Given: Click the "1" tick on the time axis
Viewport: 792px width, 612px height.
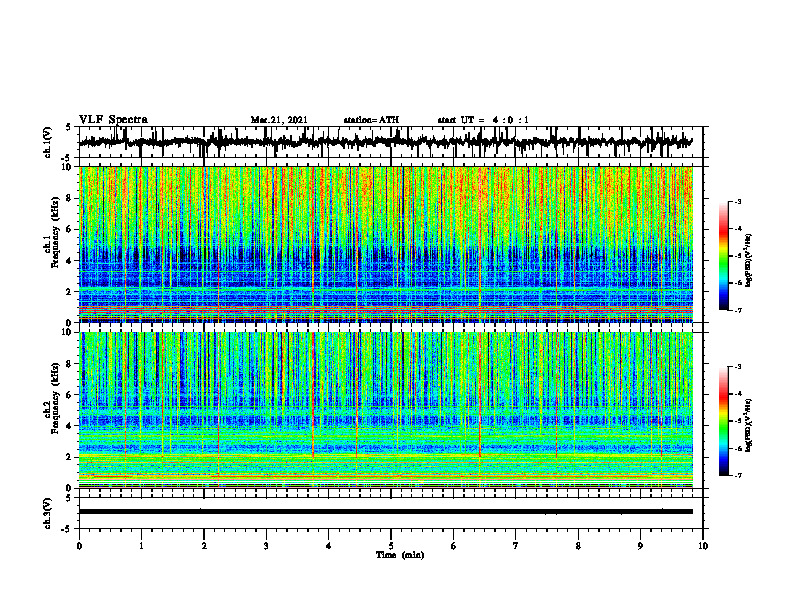Looking at the screenshot, I should click(141, 546).
